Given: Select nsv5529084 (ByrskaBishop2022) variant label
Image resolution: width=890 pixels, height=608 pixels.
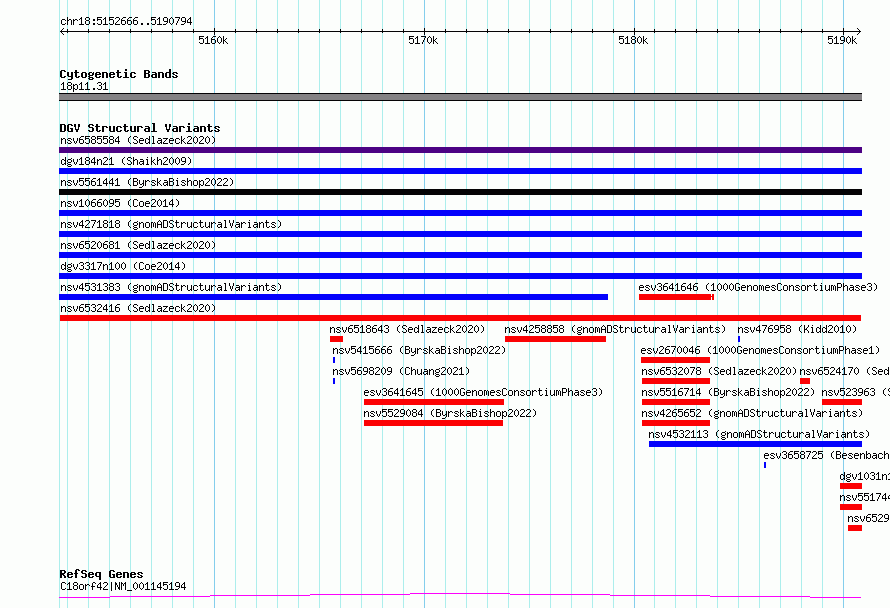Looking at the screenshot, I should (450, 413).
